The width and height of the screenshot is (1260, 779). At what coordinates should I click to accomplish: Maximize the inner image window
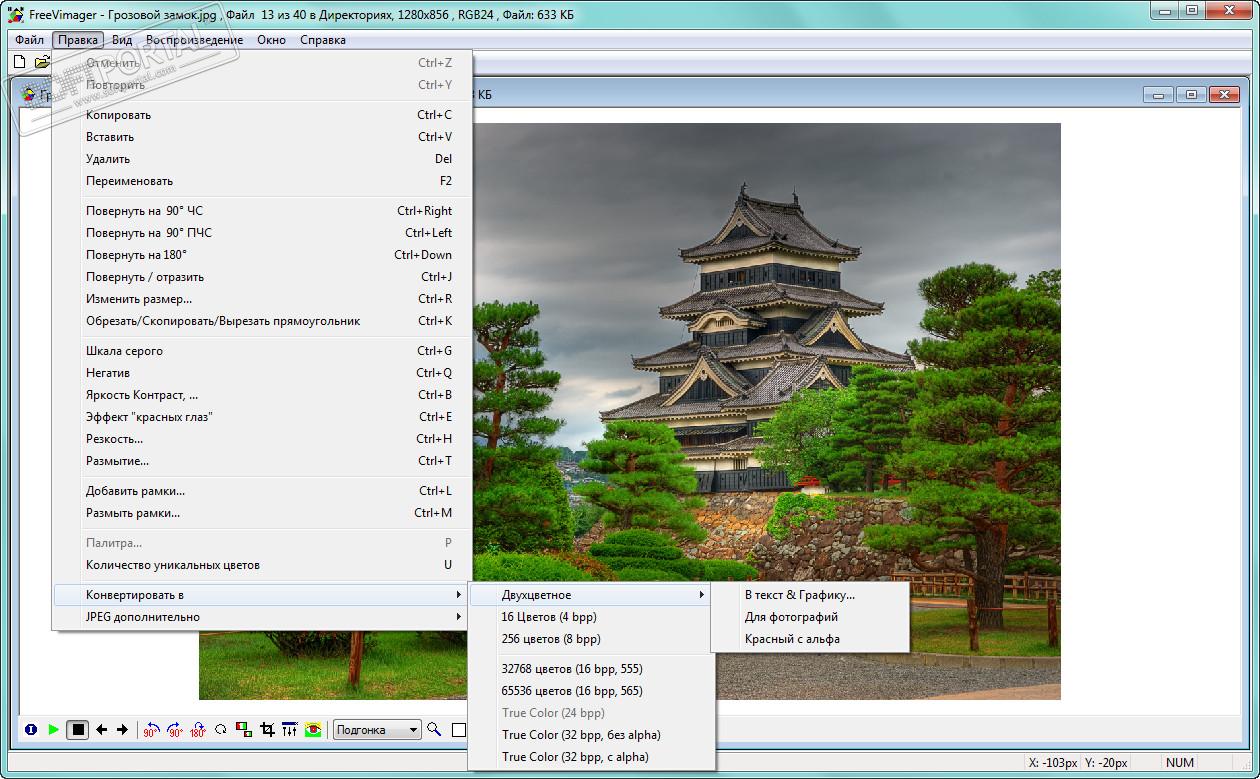pos(1191,95)
